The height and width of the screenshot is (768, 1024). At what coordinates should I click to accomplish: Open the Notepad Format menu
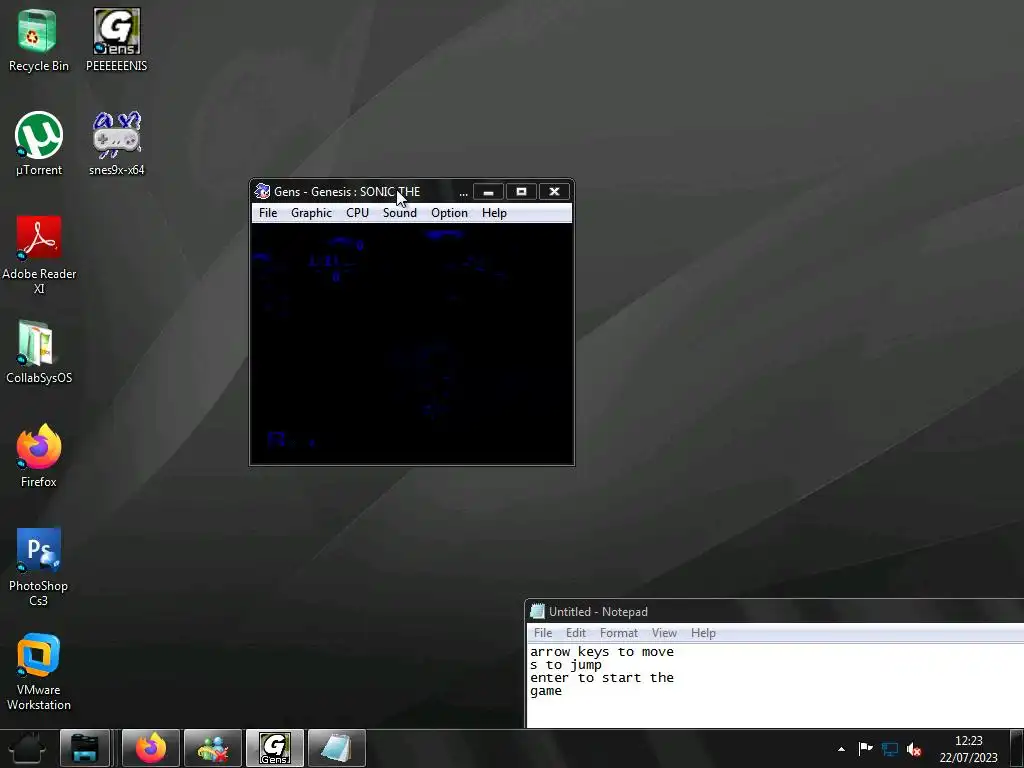click(x=618, y=633)
